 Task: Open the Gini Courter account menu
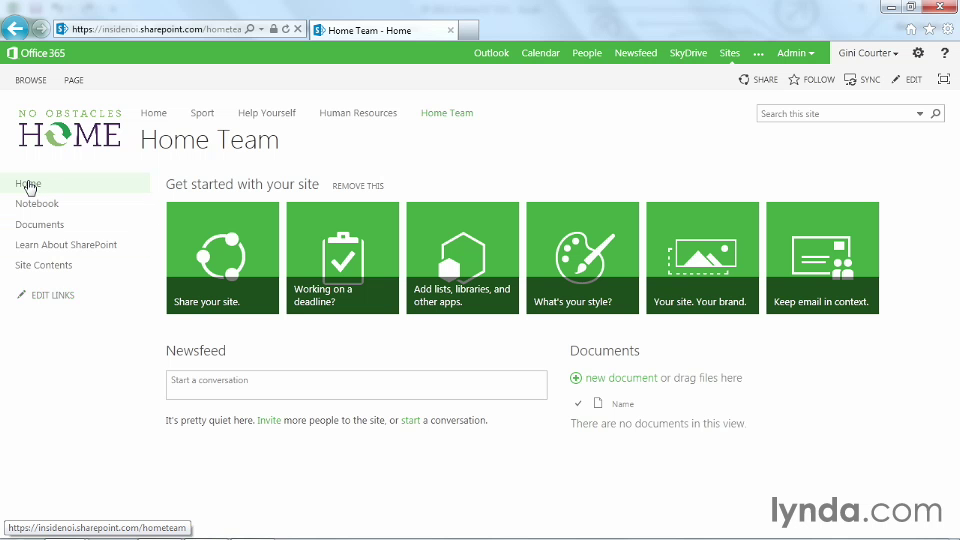coord(868,53)
